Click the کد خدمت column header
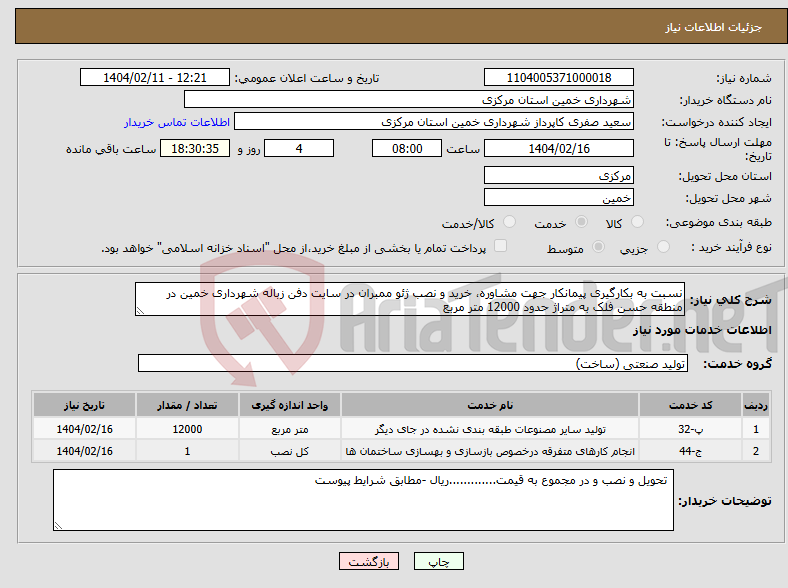The image size is (788, 588). pos(691,405)
